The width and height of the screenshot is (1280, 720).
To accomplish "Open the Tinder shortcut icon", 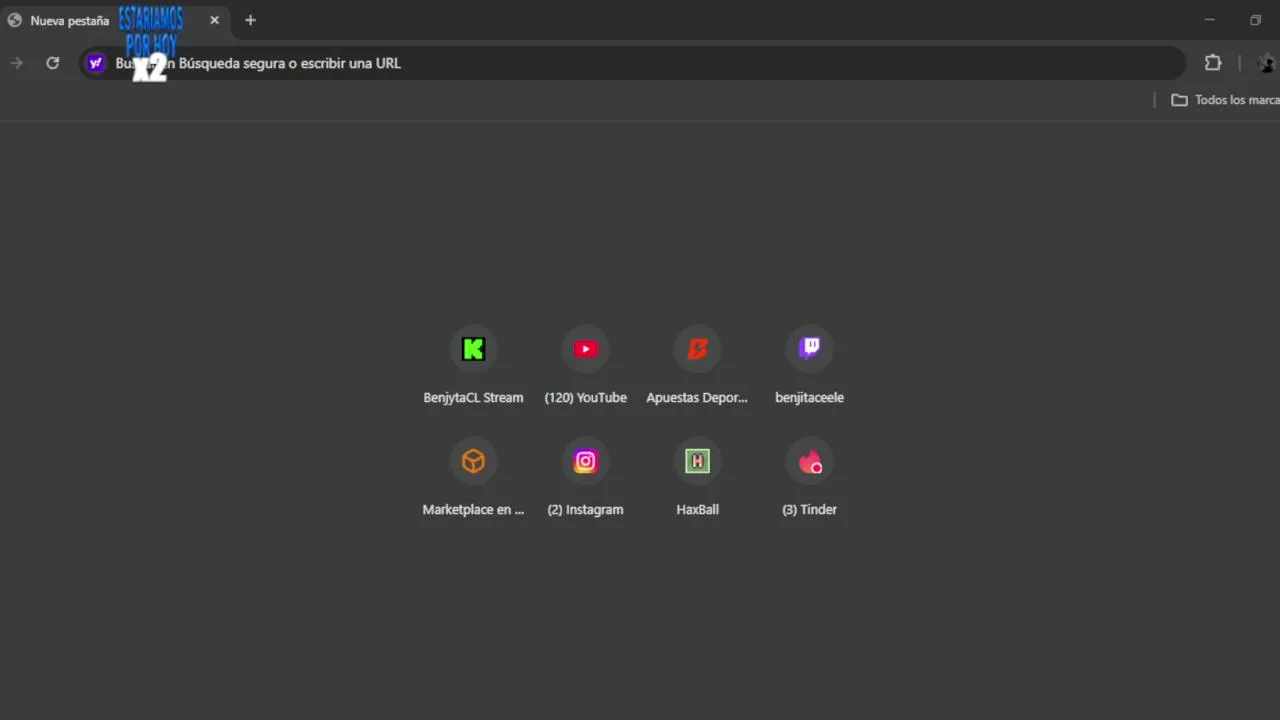I will [809, 461].
